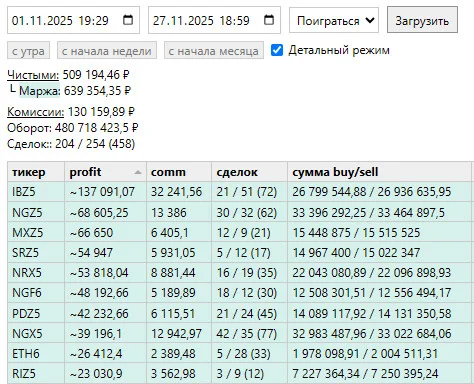The image size is (474, 384).
Task: Click the trades count 42 / 35 (77)
Action: [x=247, y=333]
